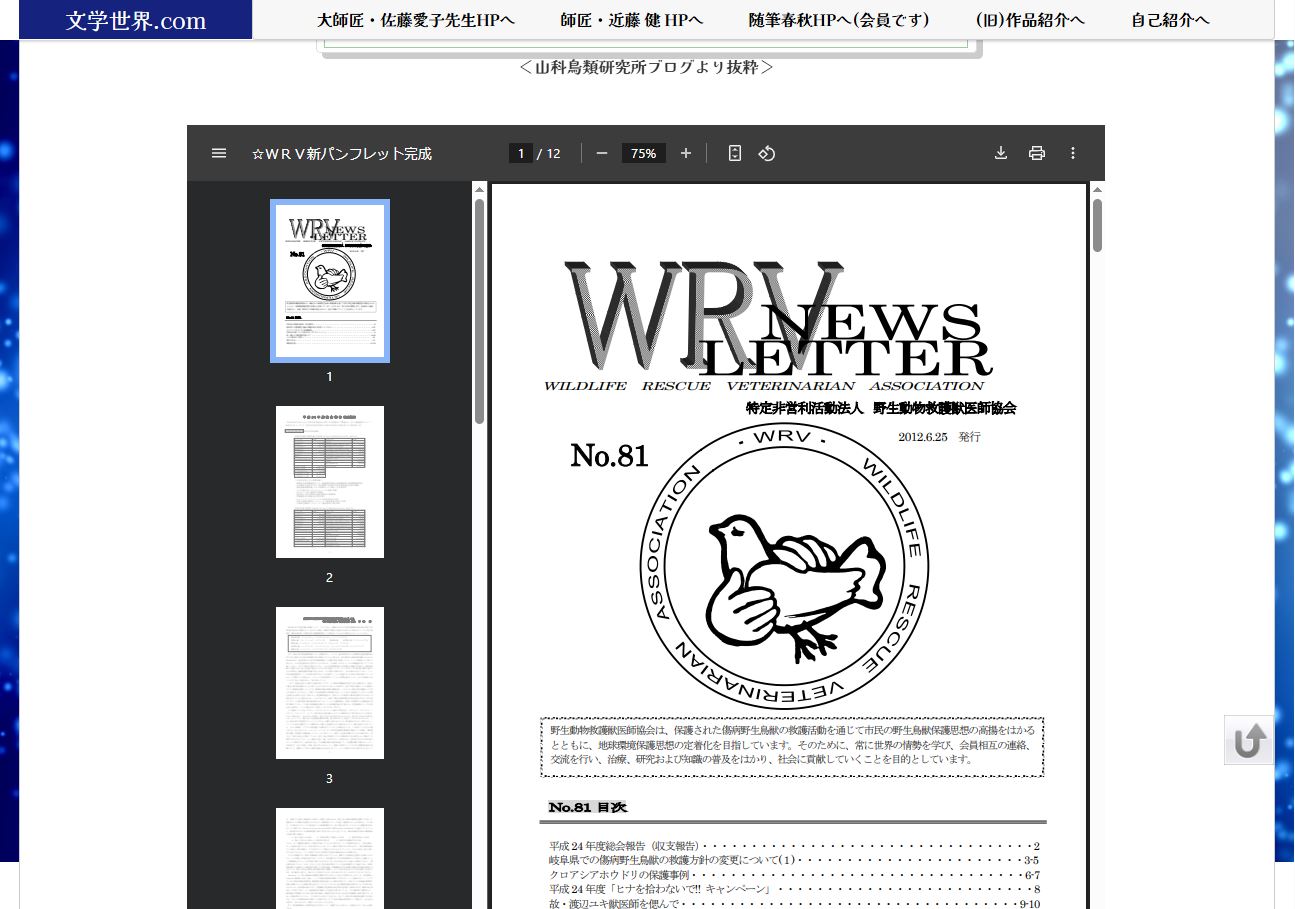Select page 1 thumbnail
Image resolution: width=1295 pixels, height=909 pixels.
[330, 281]
